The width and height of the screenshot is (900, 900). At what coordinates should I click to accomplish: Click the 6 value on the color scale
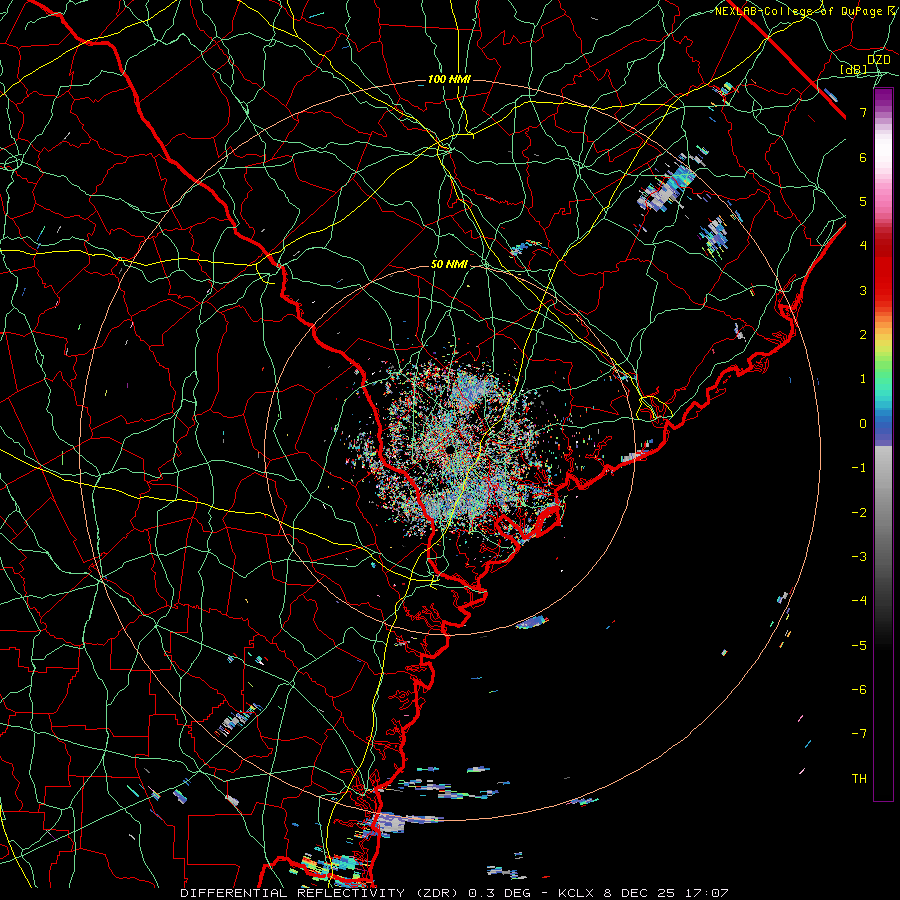[x=863, y=157]
